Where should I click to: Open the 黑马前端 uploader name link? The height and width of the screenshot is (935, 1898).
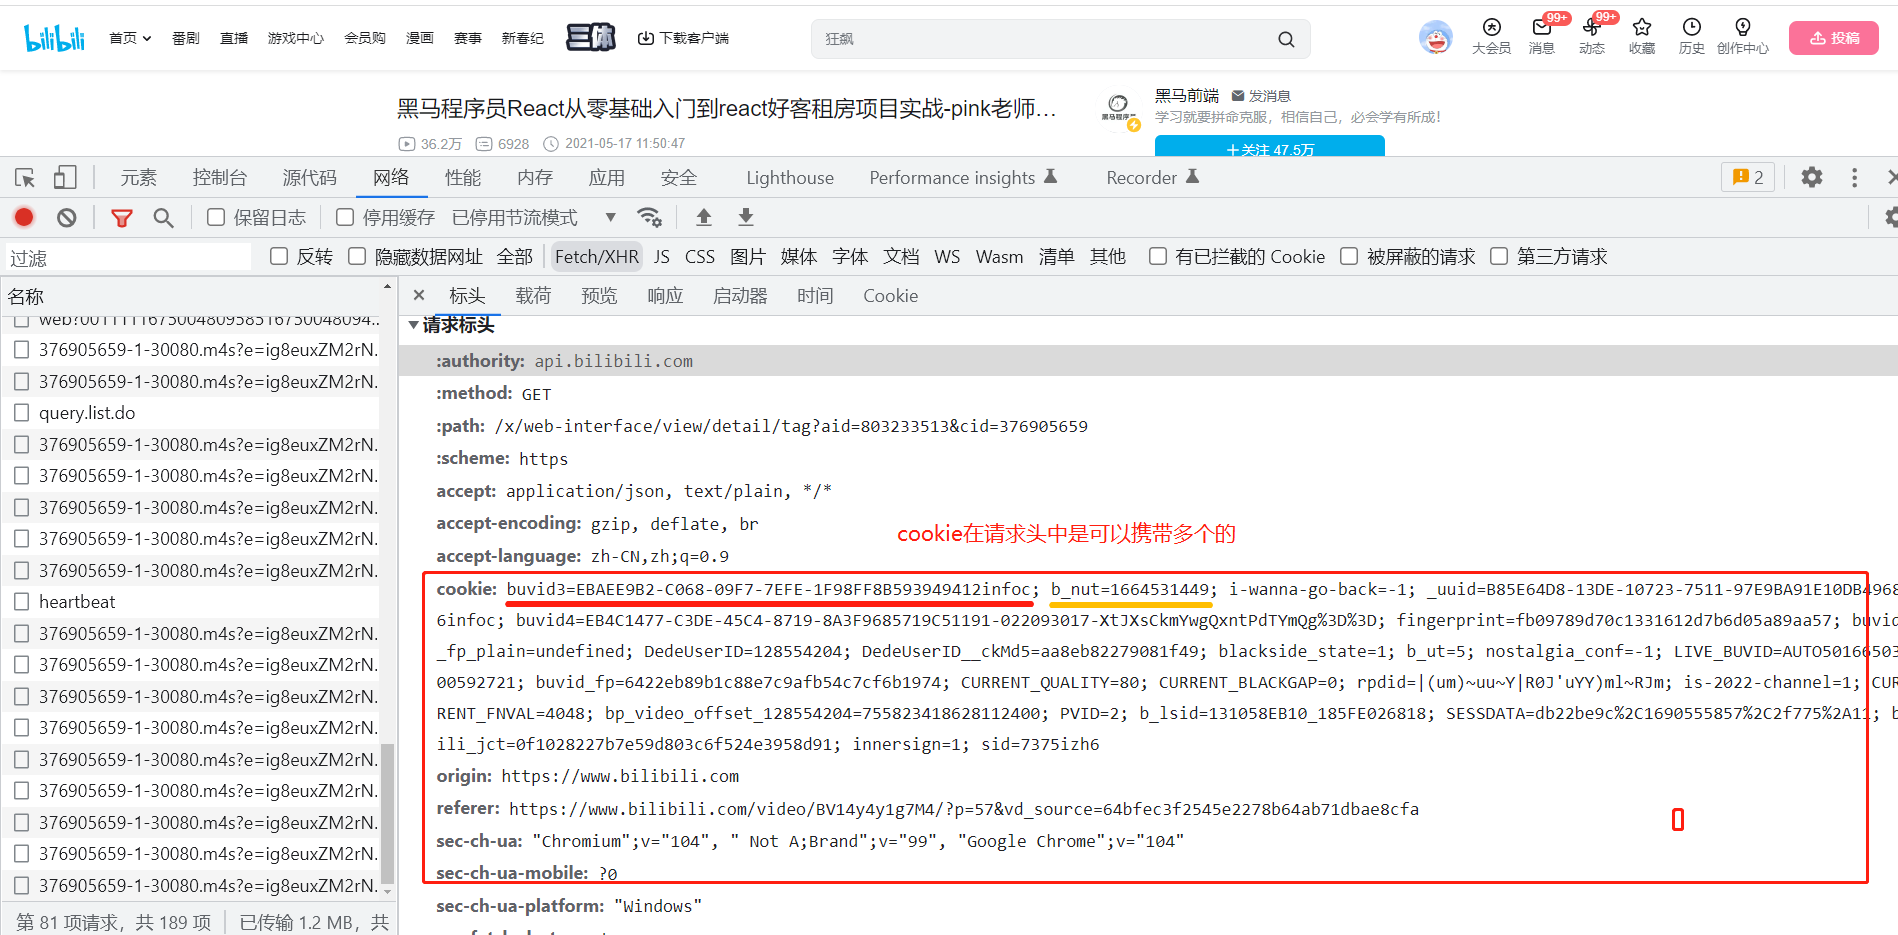[x=1187, y=95]
